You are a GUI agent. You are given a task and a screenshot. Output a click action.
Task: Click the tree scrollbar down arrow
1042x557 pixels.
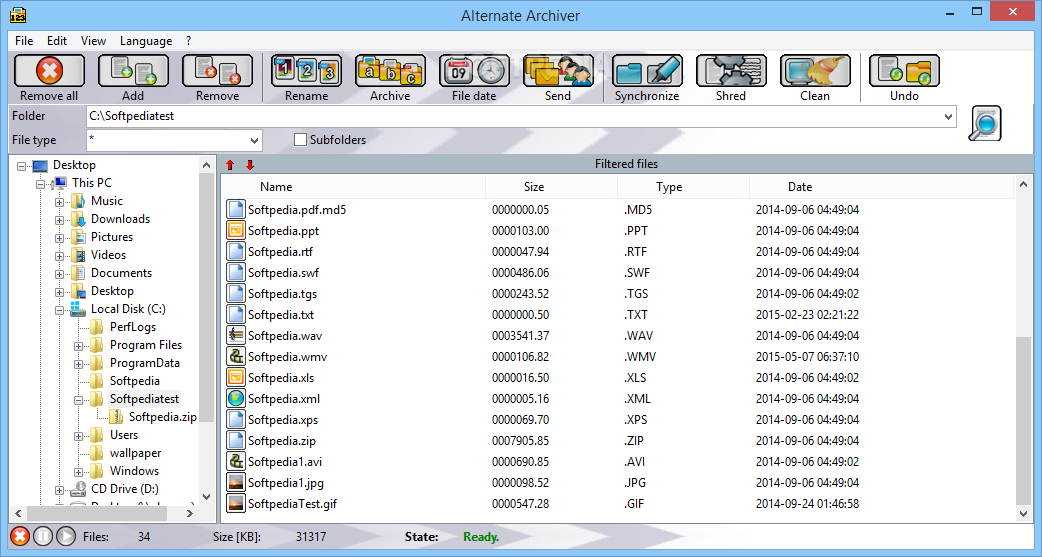(x=206, y=497)
